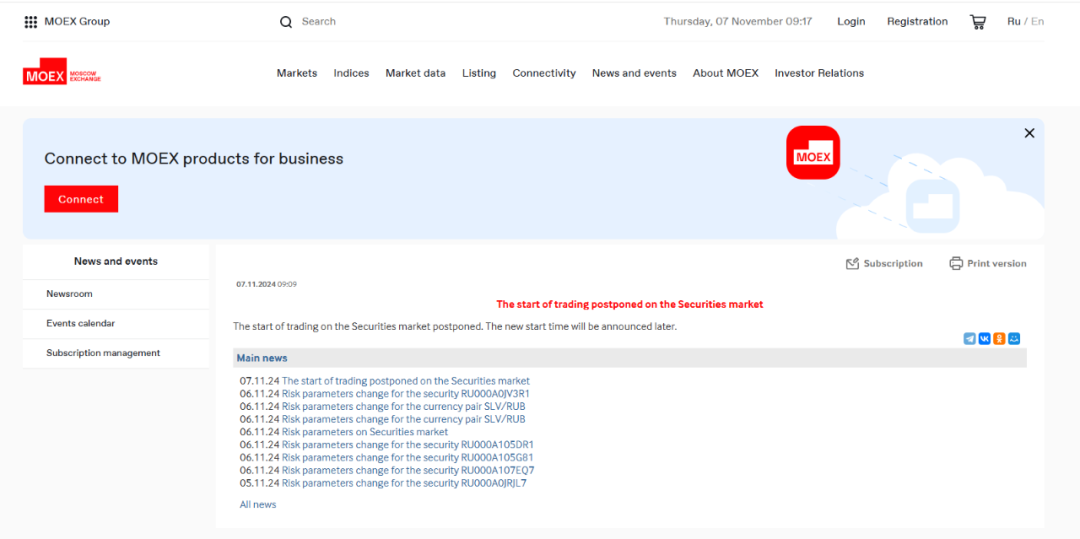Open 07.11.24 trading postponed news link
The image size is (1080, 539).
[x=406, y=381]
